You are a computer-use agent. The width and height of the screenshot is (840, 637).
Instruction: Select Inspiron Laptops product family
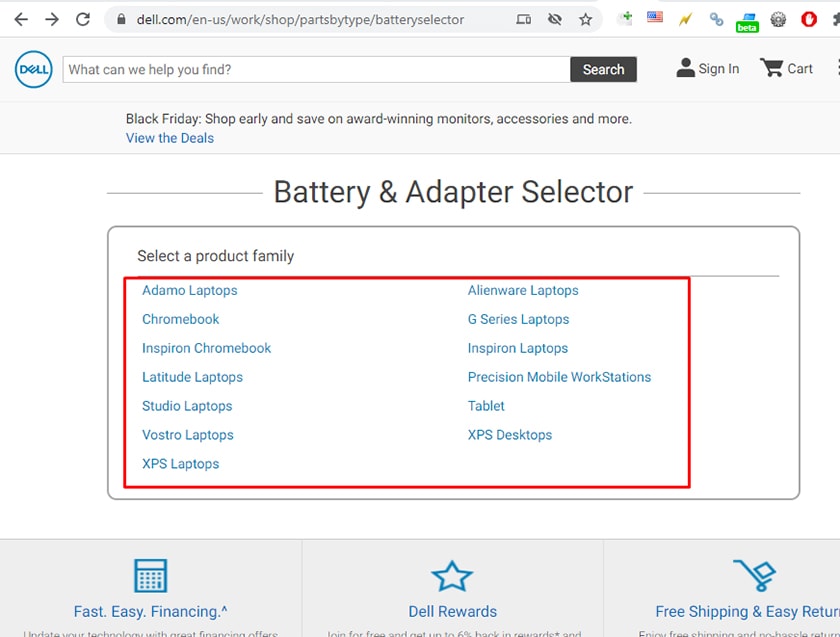click(x=517, y=348)
